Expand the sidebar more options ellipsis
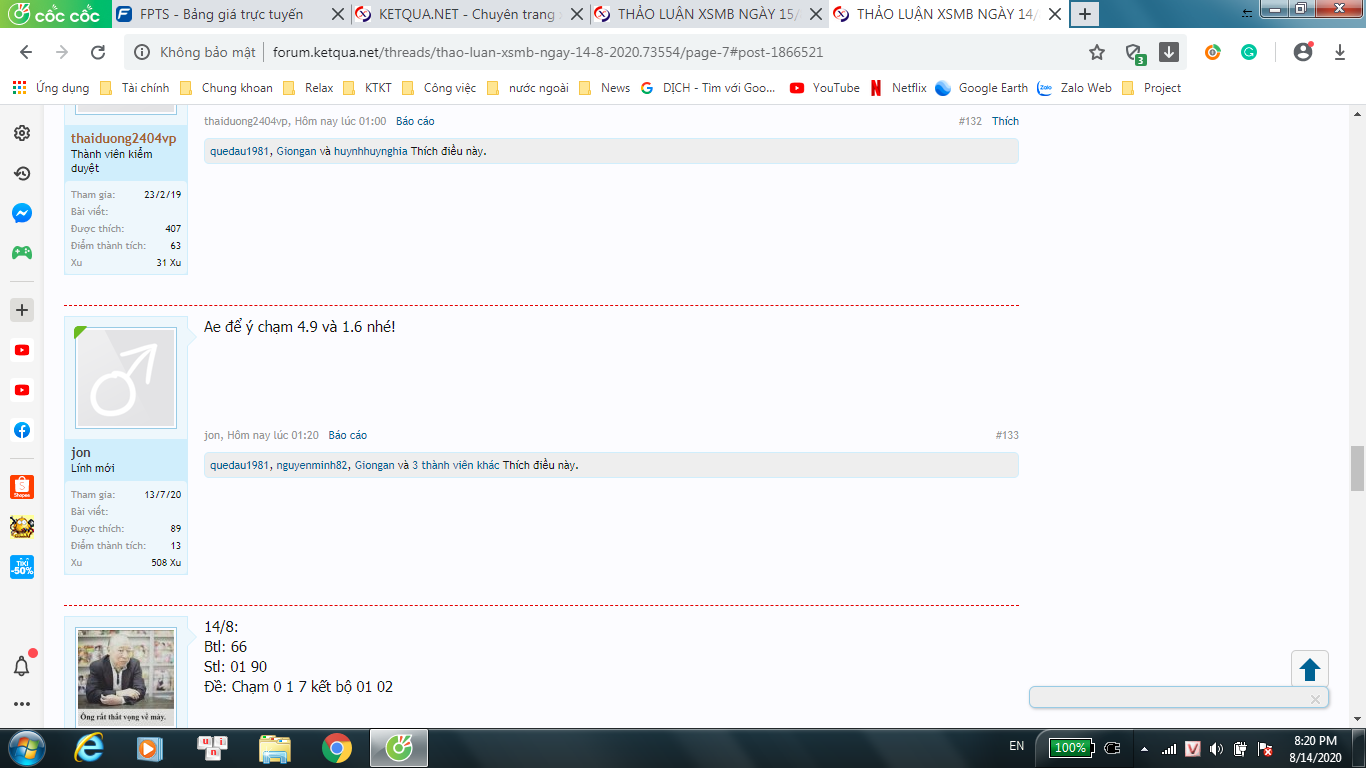This screenshot has width=1366, height=768. point(21,704)
